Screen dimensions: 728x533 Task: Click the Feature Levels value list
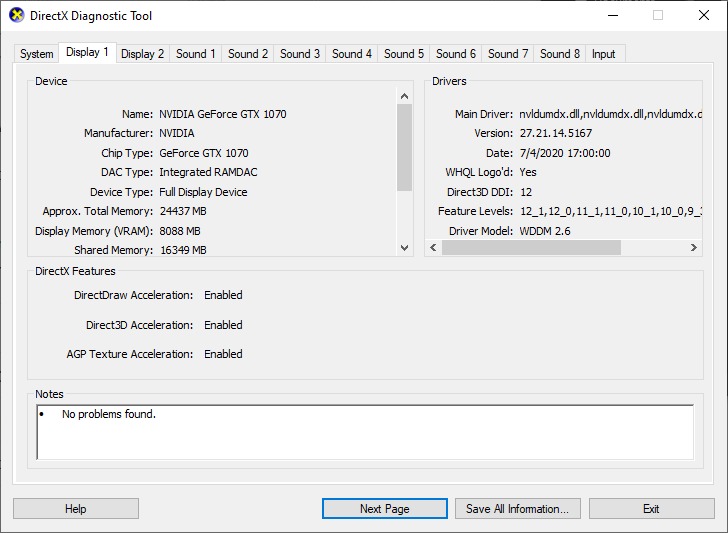[x=611, y=211]
